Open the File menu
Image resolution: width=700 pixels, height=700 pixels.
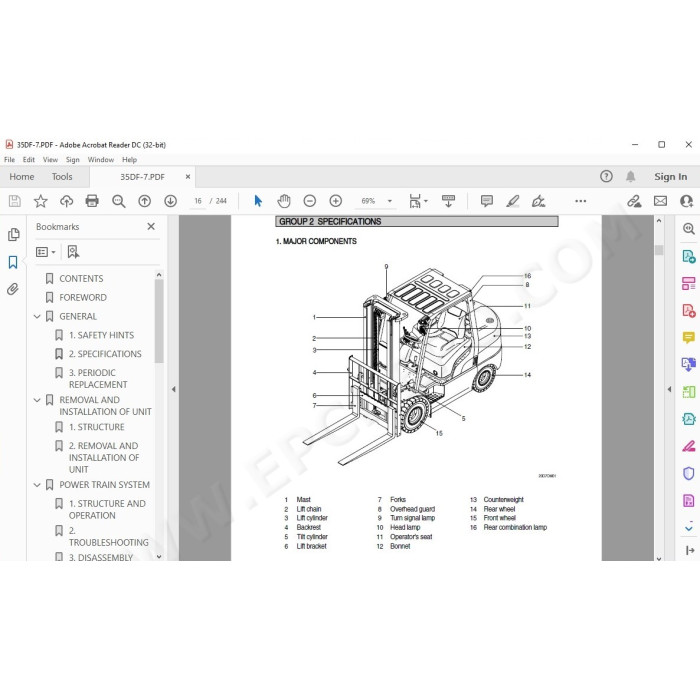(x=9, y=159)
